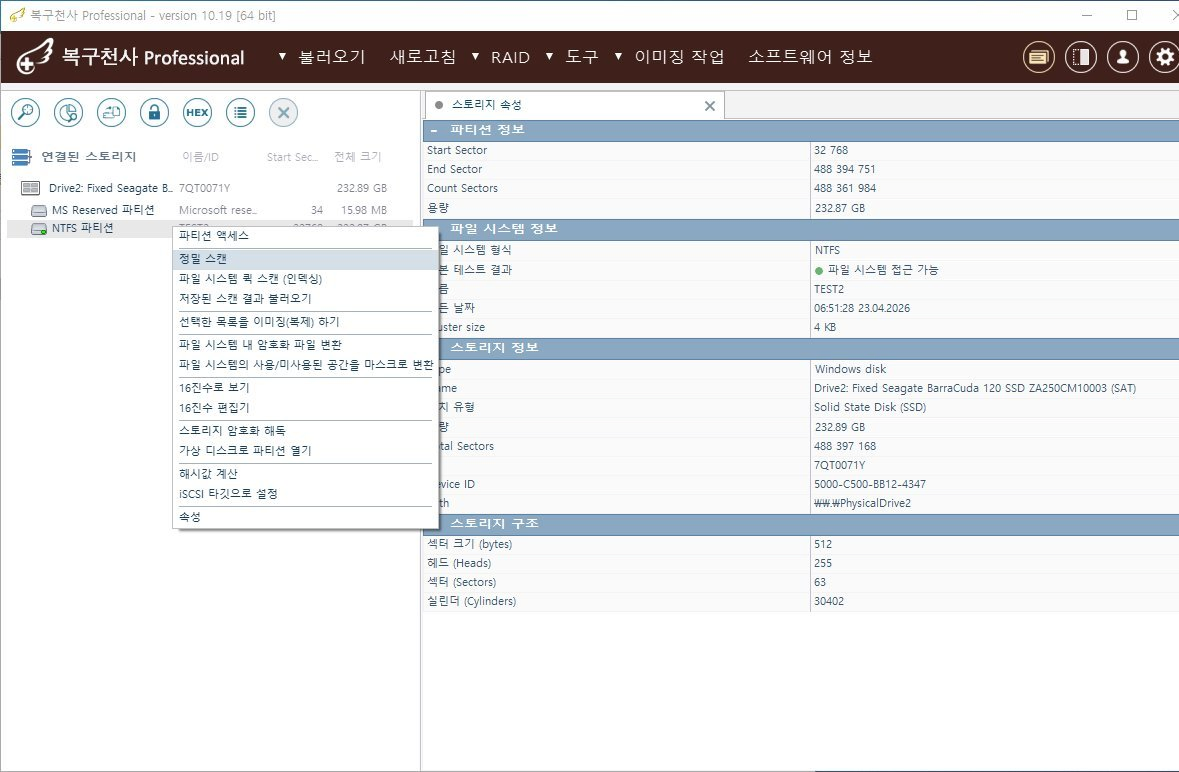Click the disk imaging toolbar icon

point(111,113)
